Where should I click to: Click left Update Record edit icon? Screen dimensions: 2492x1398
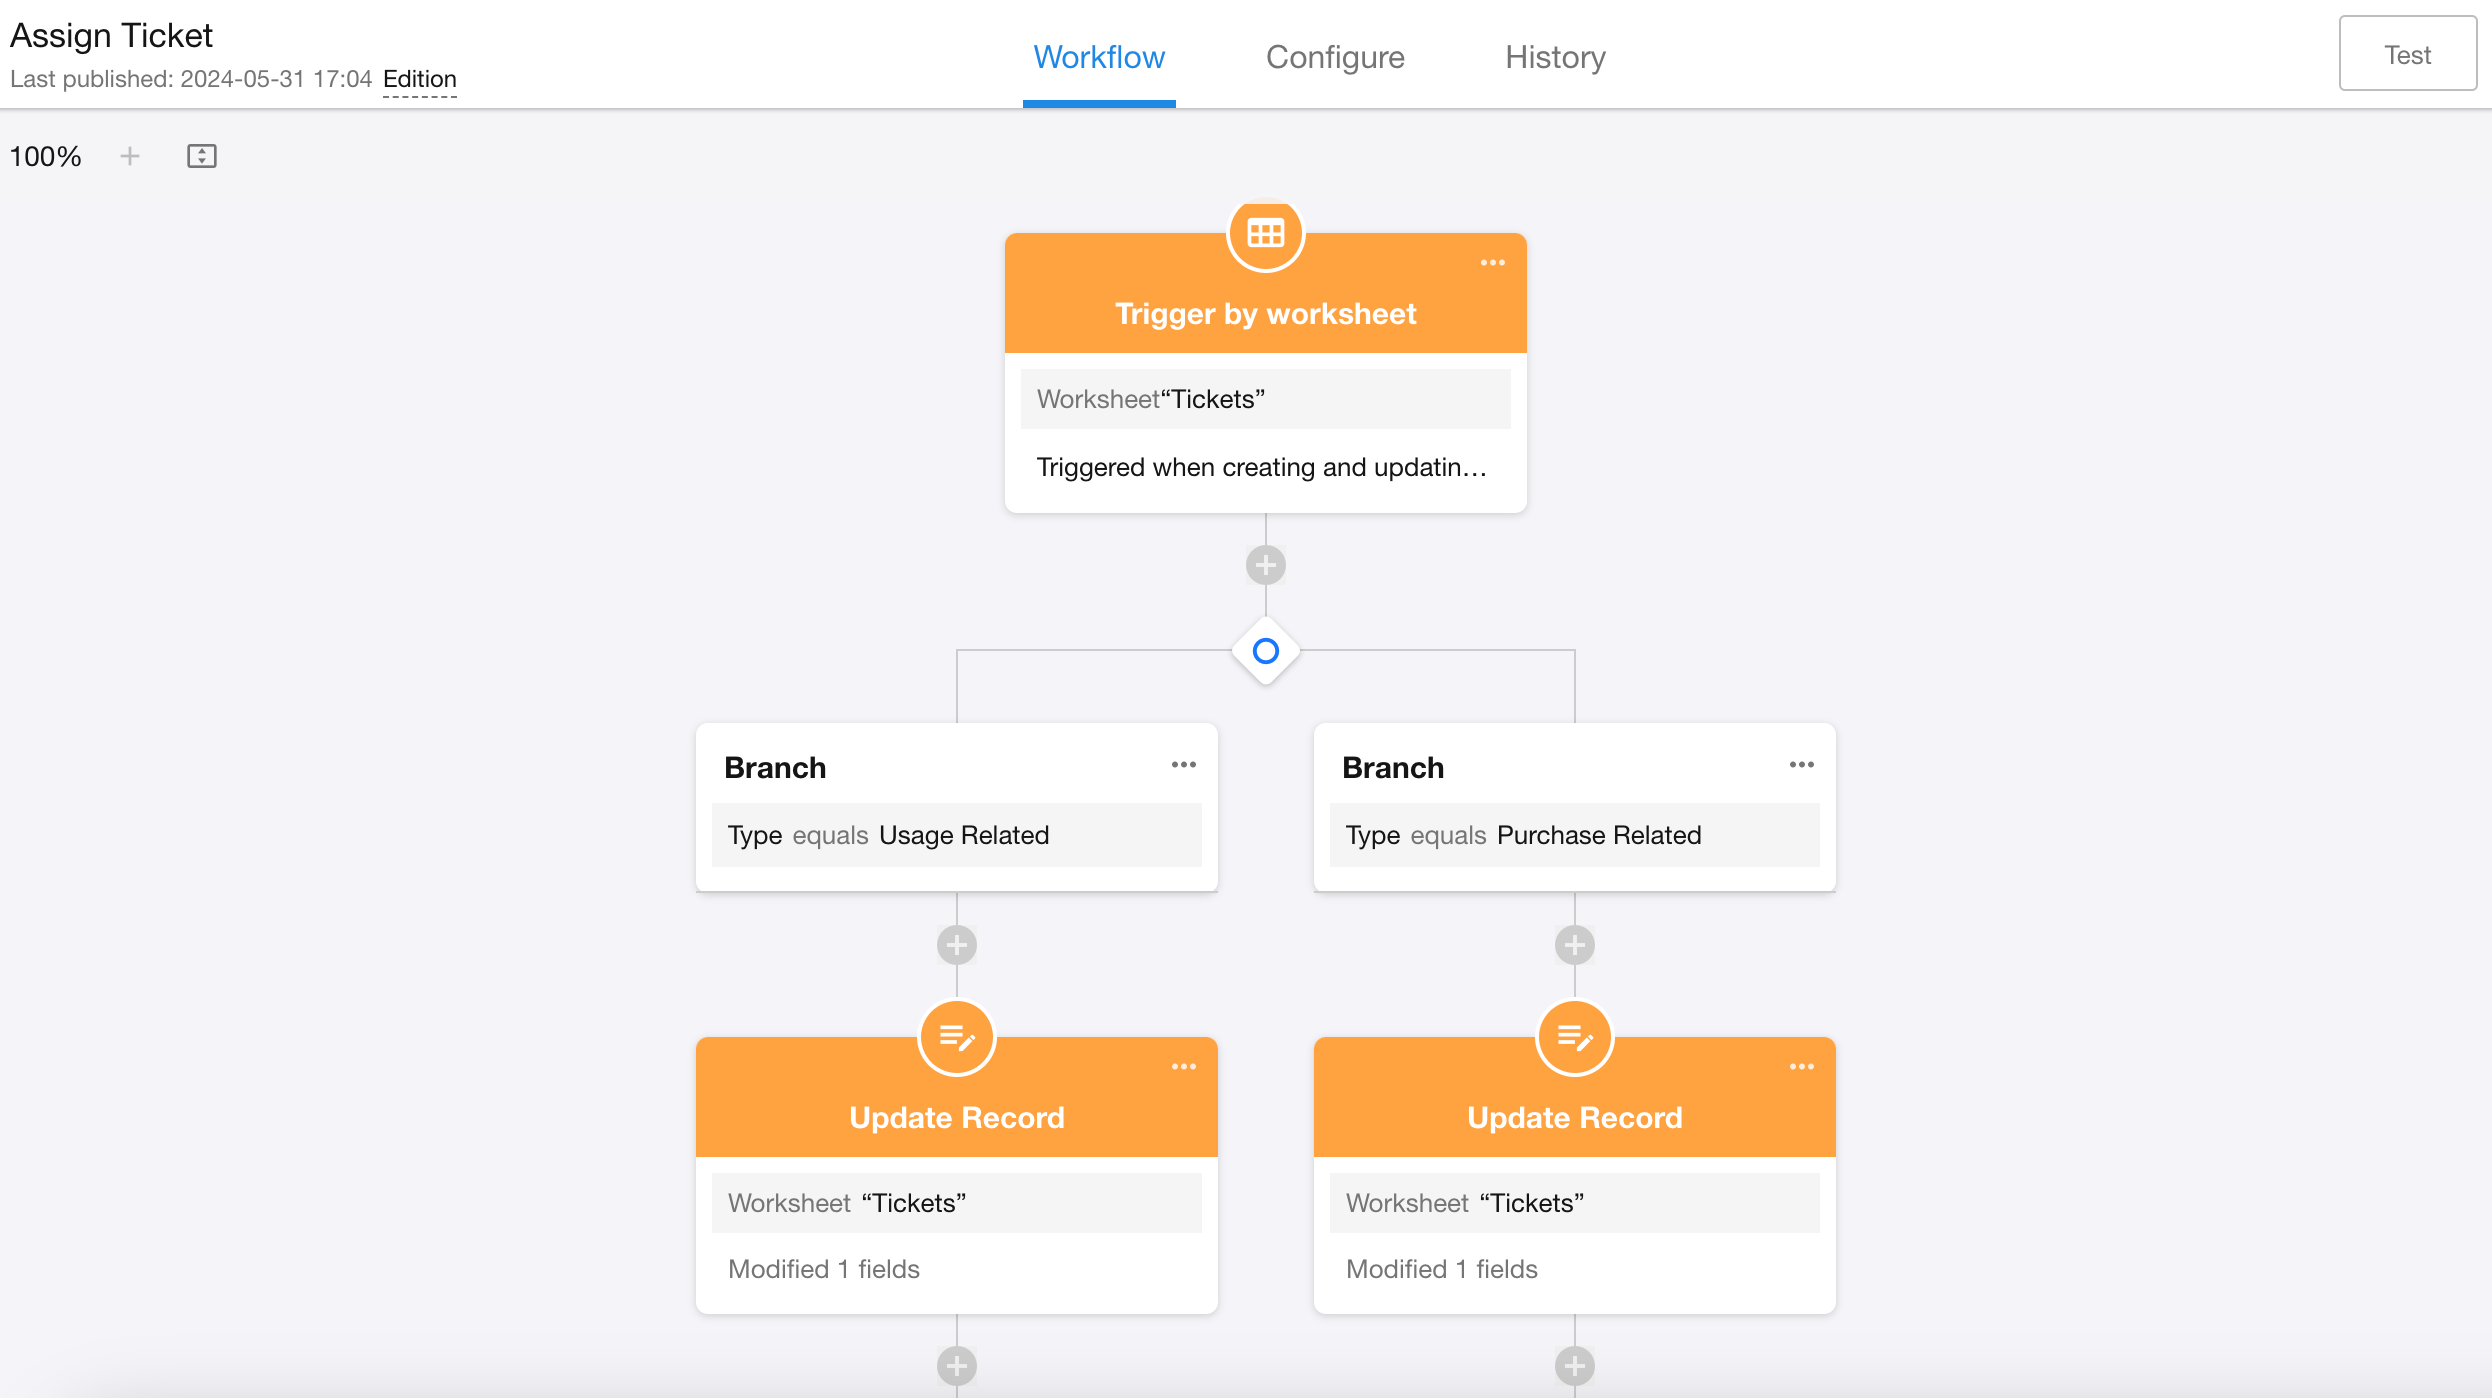(x=956, y=1039)
